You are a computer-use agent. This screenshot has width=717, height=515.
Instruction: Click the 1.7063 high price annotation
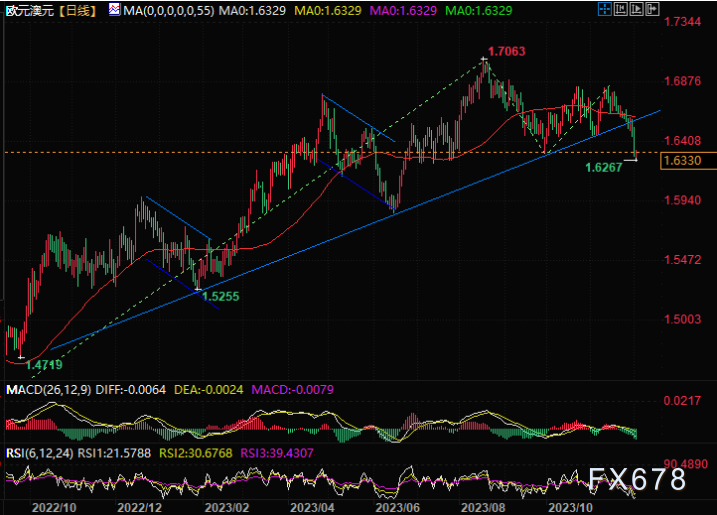point(507,51)
